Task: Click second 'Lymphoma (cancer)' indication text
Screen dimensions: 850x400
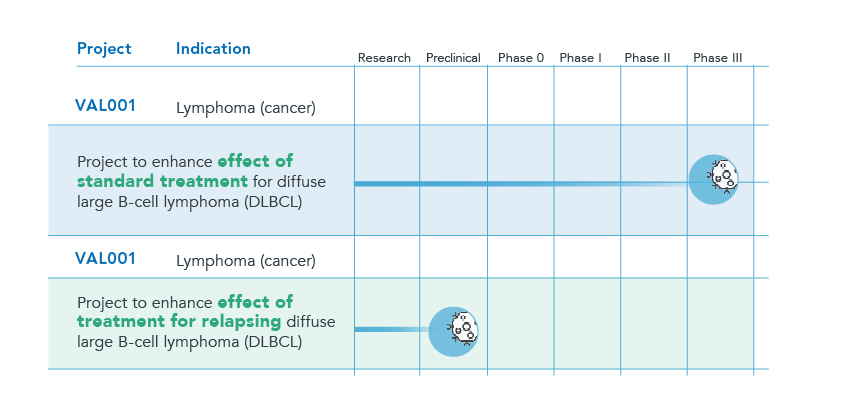Action: pyautogui.click(x=246, y=261)
